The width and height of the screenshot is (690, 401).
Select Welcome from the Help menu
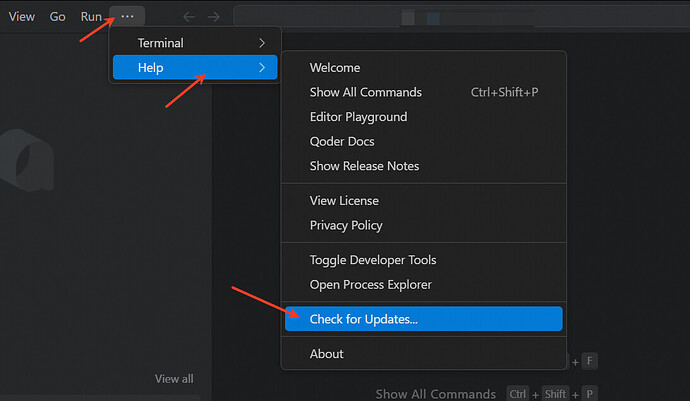(x=335, y=68)
